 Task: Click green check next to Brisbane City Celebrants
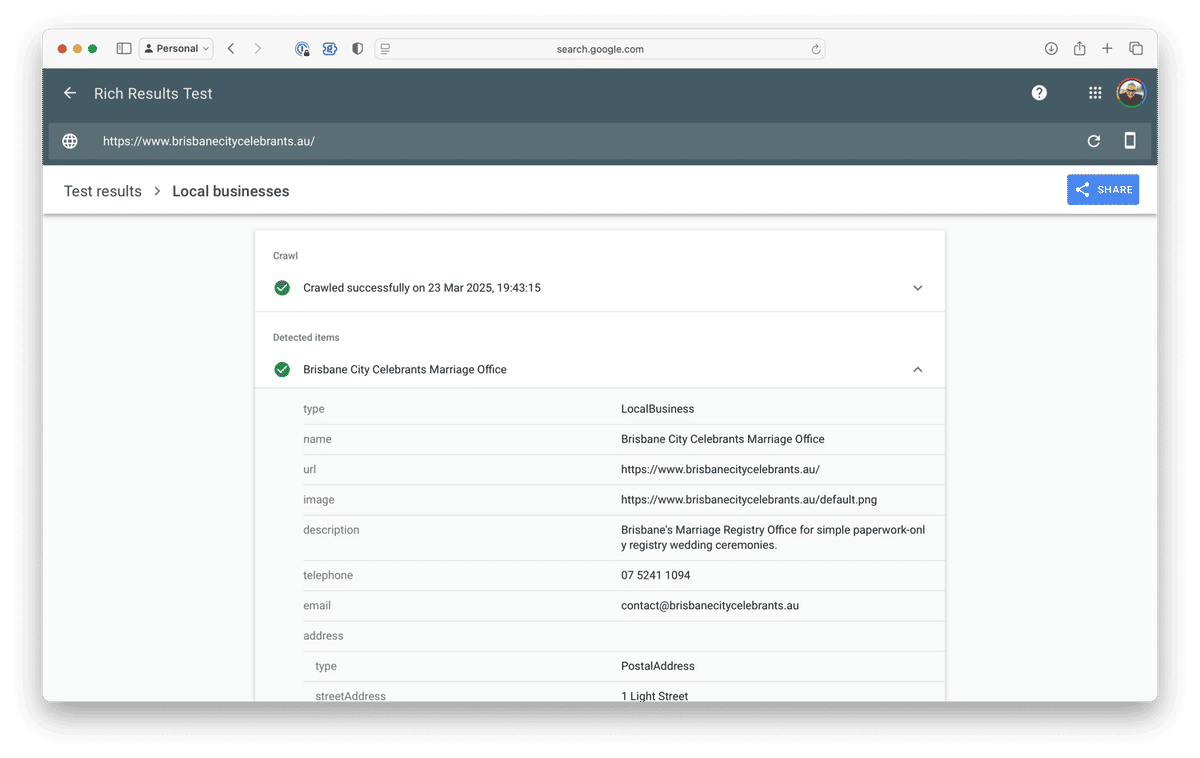tap(282, 370)
